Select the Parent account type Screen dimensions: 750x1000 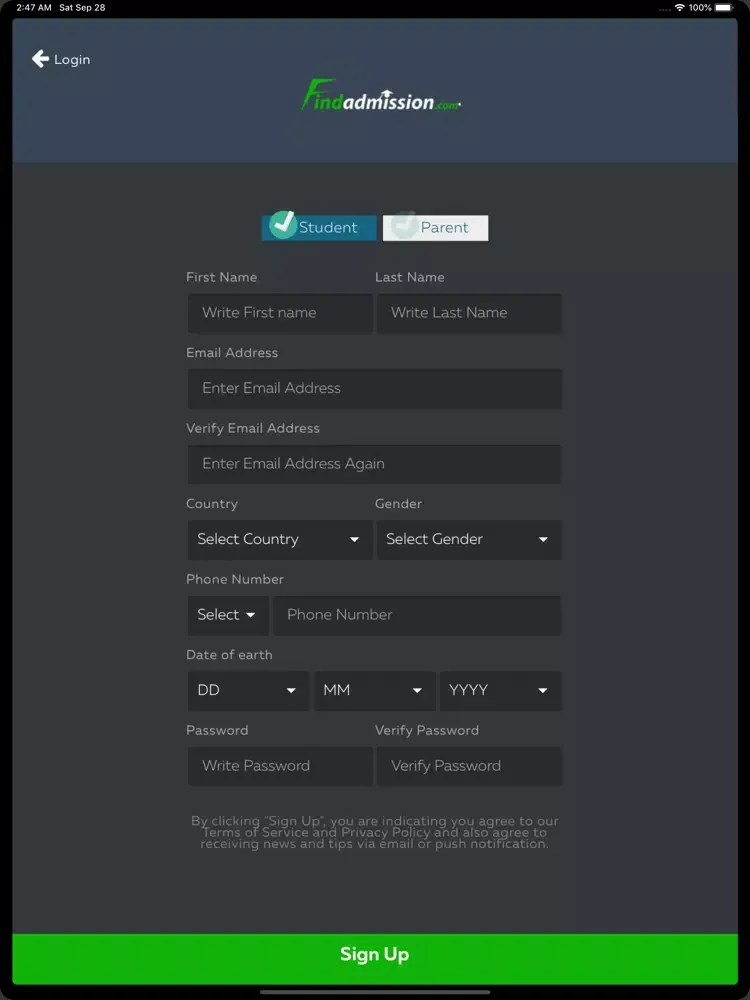[436, 228]
